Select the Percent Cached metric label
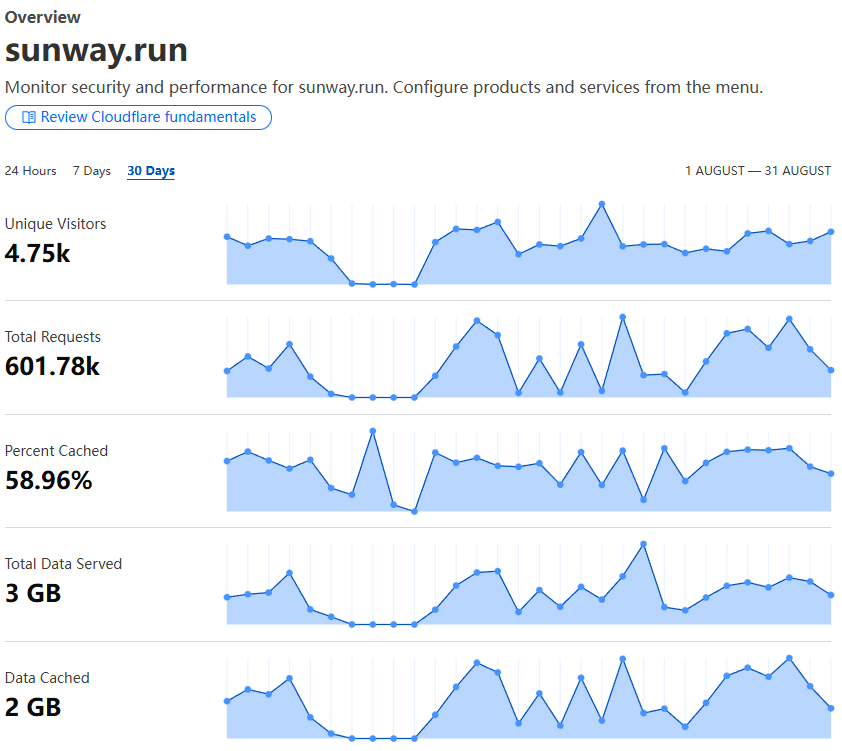The width and height of the screenshot is (842, 751). 56,451
